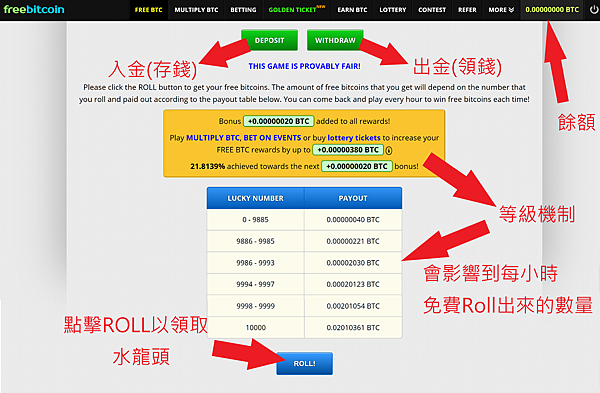The image size is (600, 393).
Task: Click the 9986 - 9993 cell
Action: coord(256,263)
